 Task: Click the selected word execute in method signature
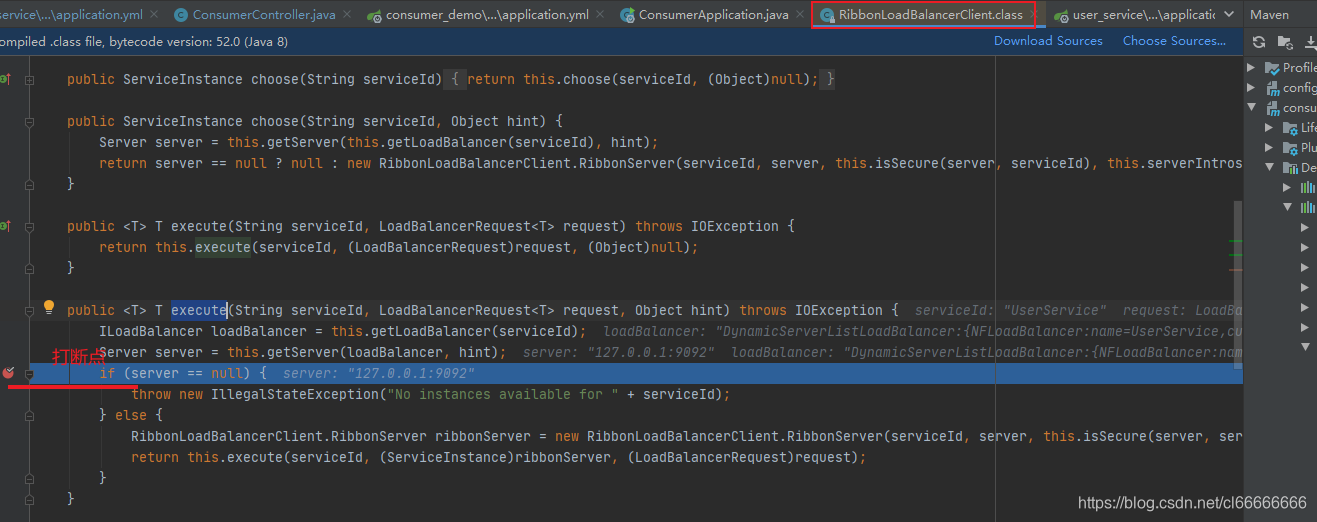[x=199, y=310]
